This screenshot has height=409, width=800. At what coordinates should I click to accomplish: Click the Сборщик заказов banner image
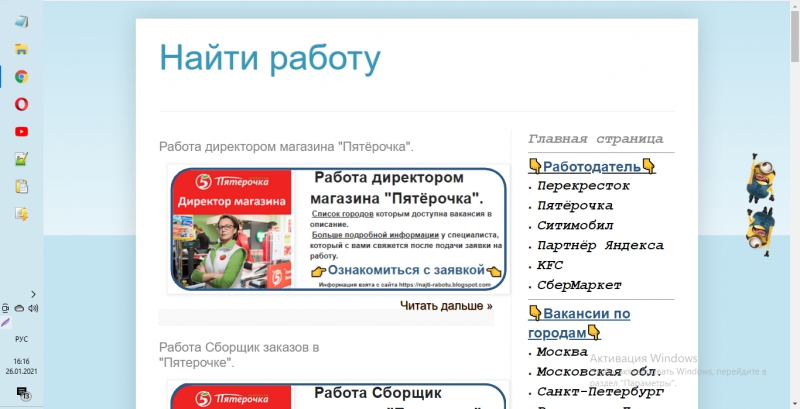[x=339, y=394]
